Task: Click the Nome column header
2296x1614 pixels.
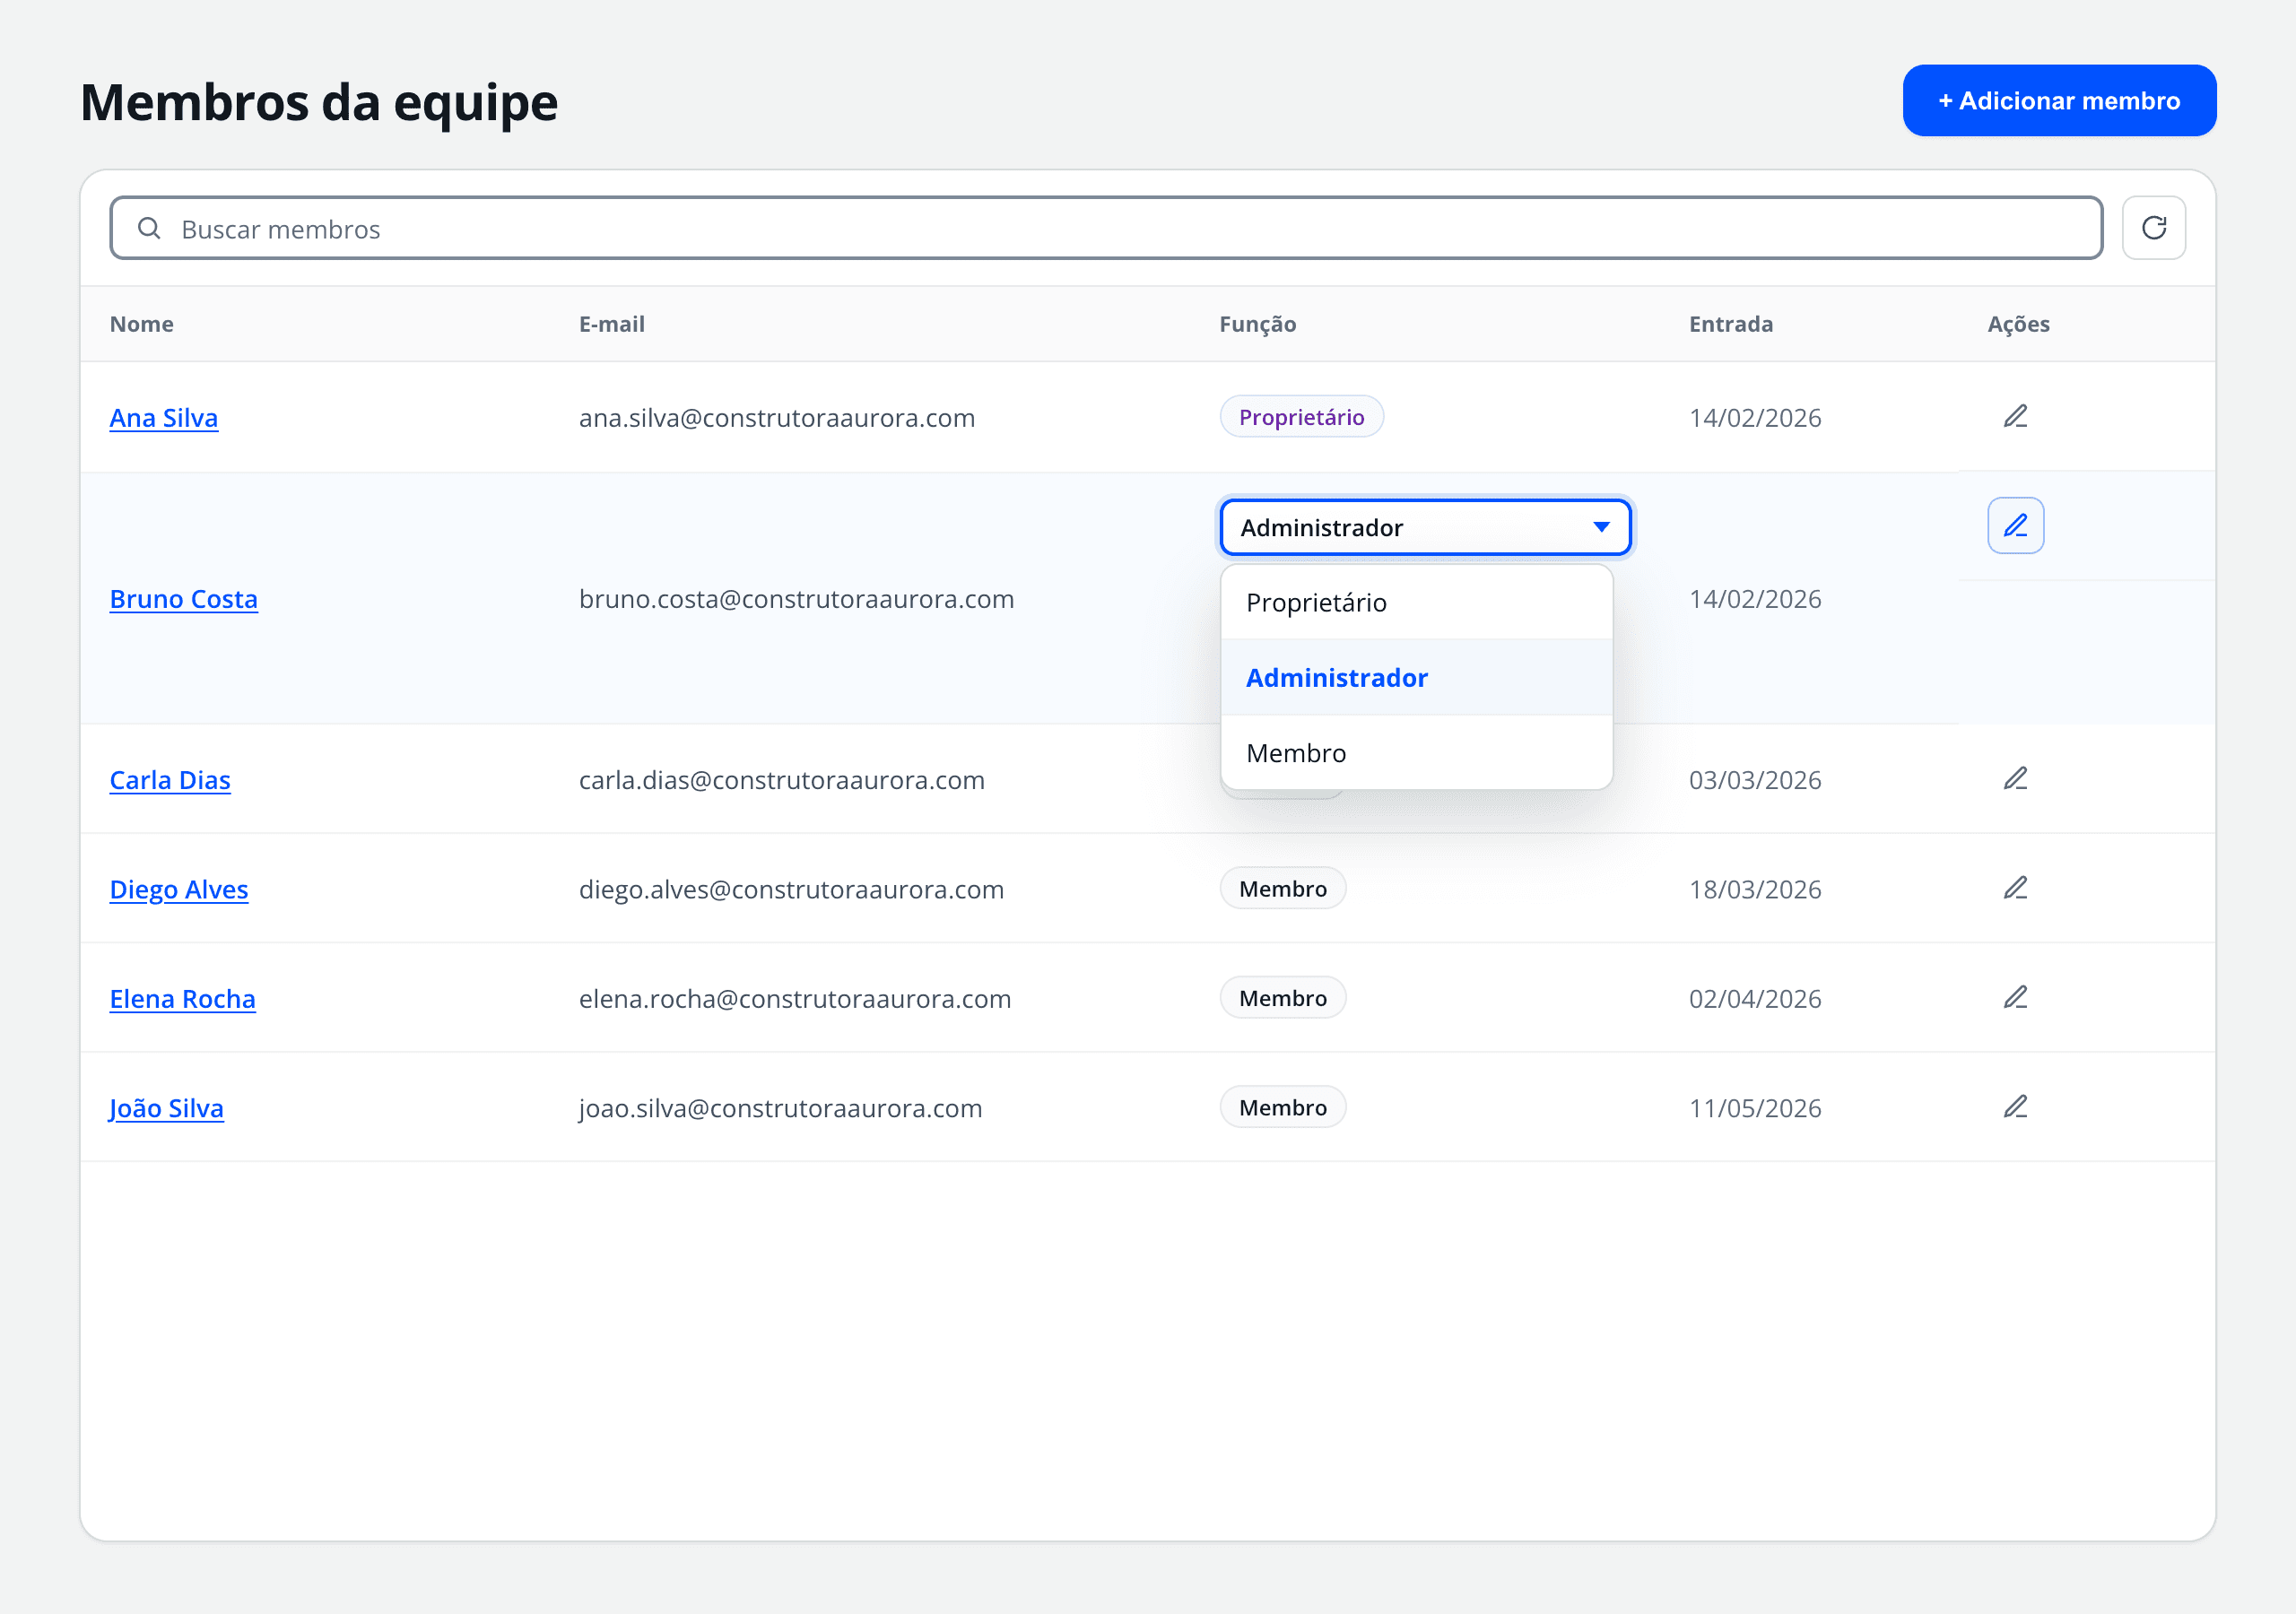Action: point(142,324)
